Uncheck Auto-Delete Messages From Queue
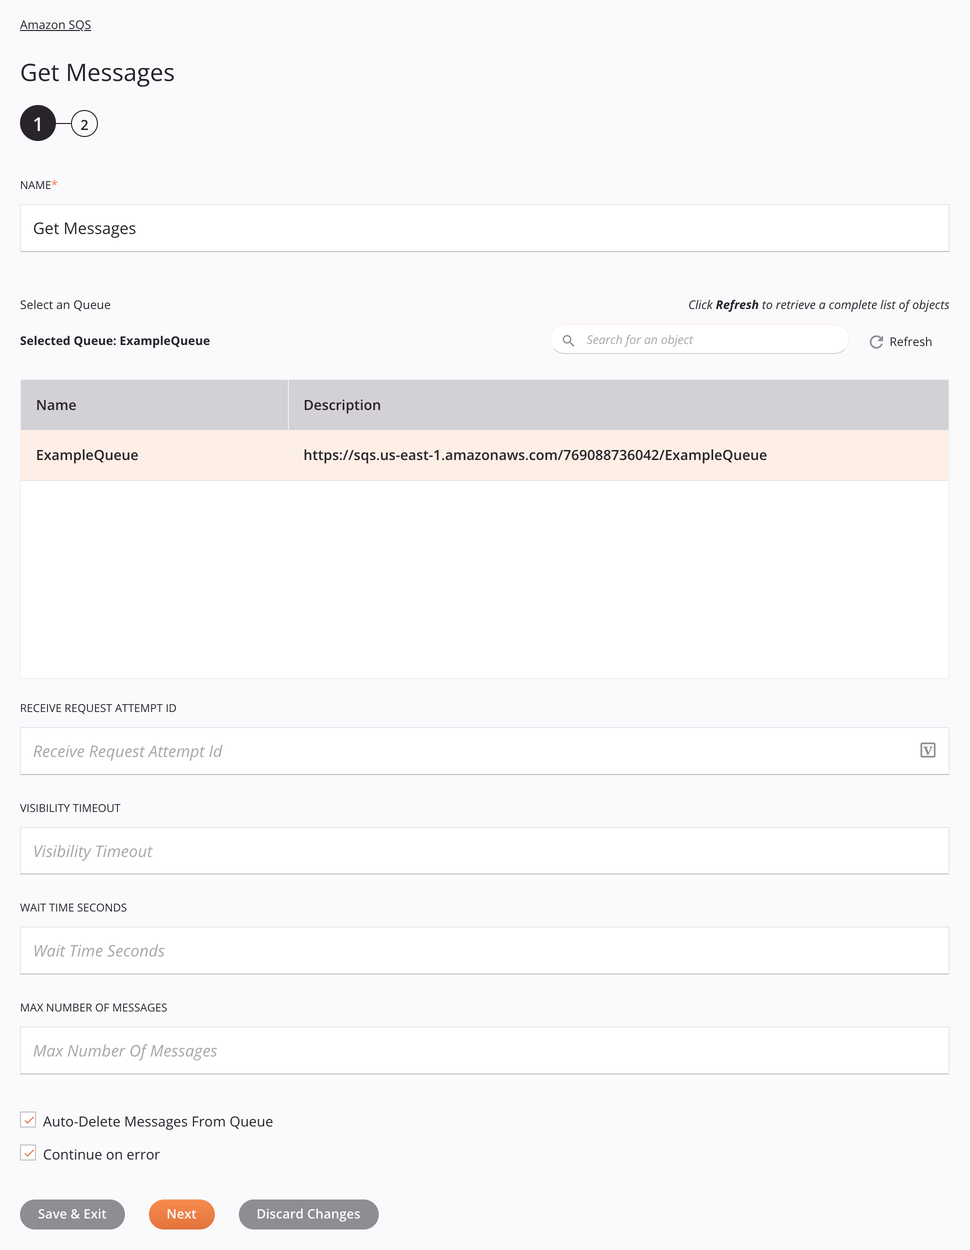 click(29, 1120)
